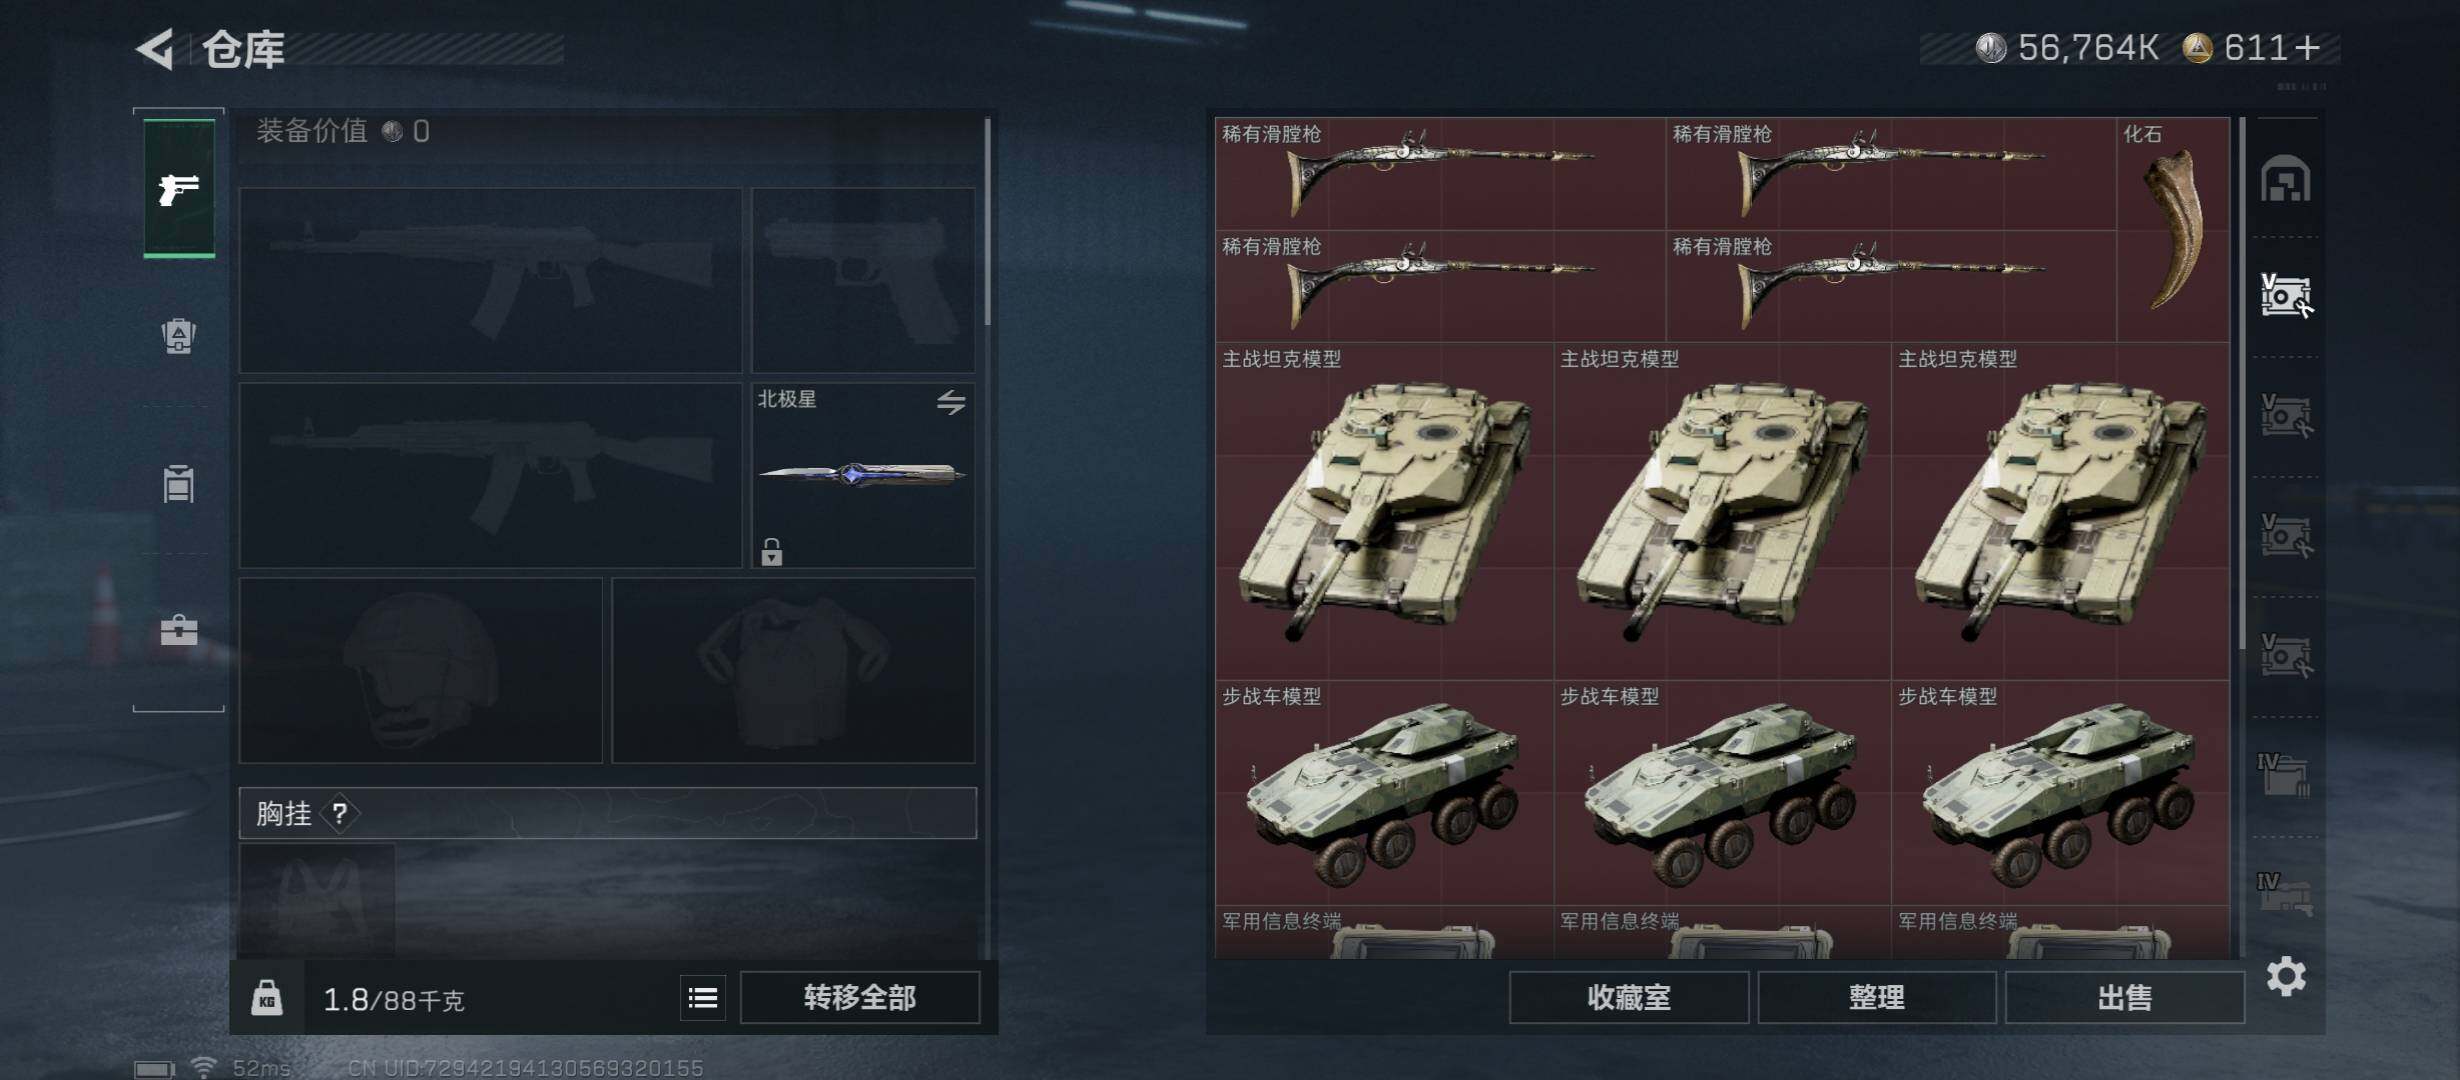Viewport: 2460px width, 1080px height.
Task: Select the 化石 fossil item thumbnail
Action: click(2173, 230)
